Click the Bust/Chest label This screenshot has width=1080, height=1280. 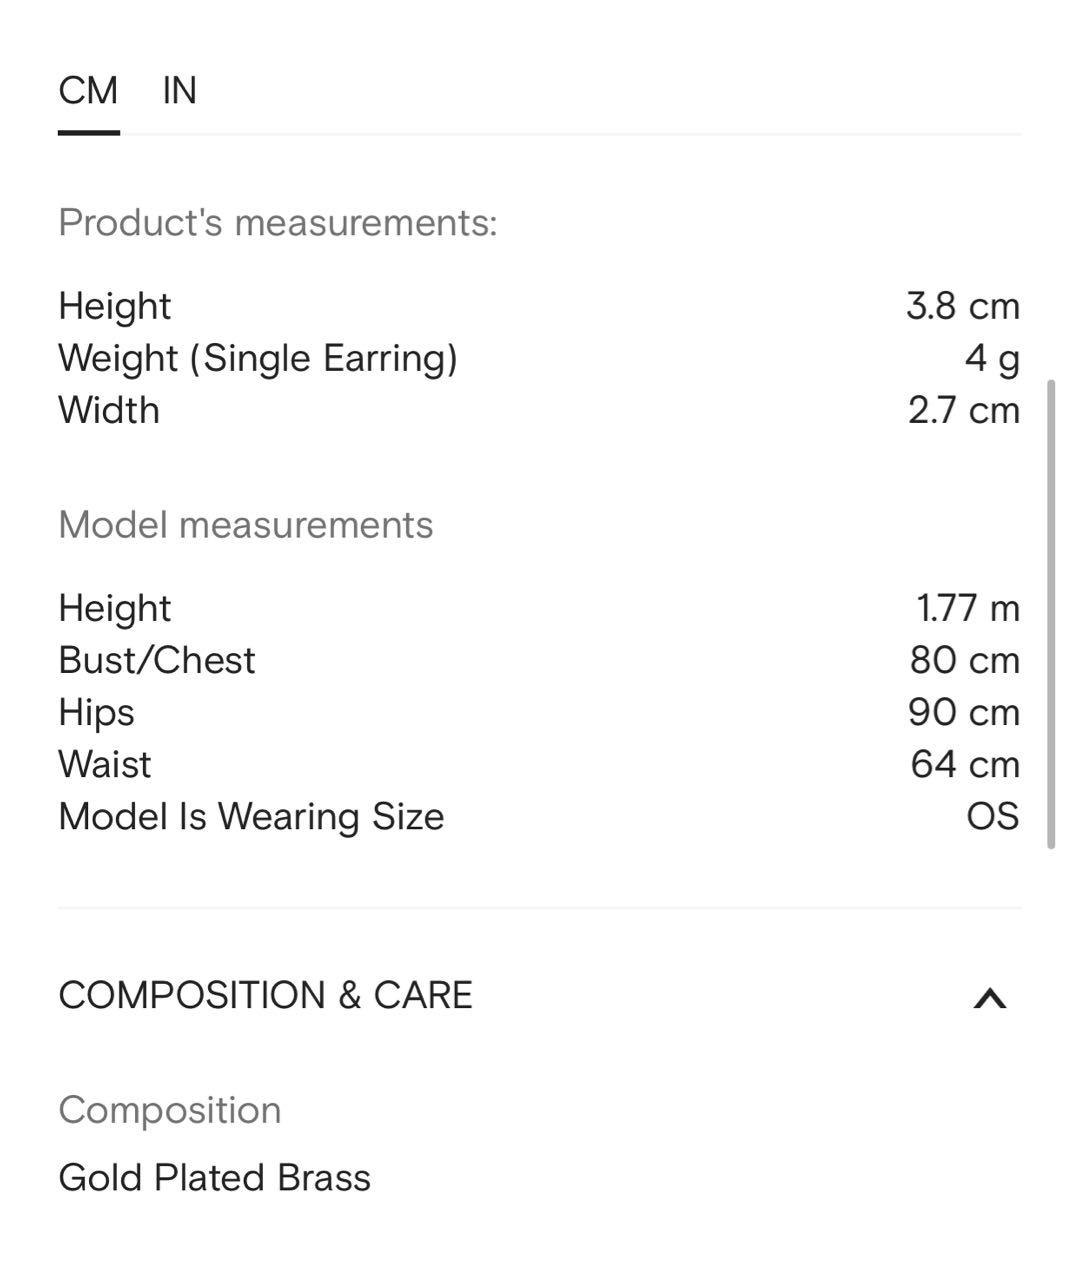(x=157, y=660)
